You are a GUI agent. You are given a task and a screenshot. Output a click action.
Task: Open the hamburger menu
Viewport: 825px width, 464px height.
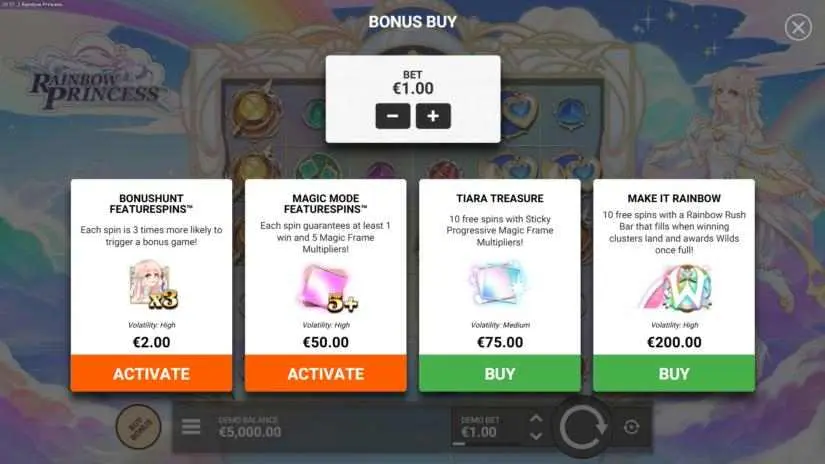191,427
